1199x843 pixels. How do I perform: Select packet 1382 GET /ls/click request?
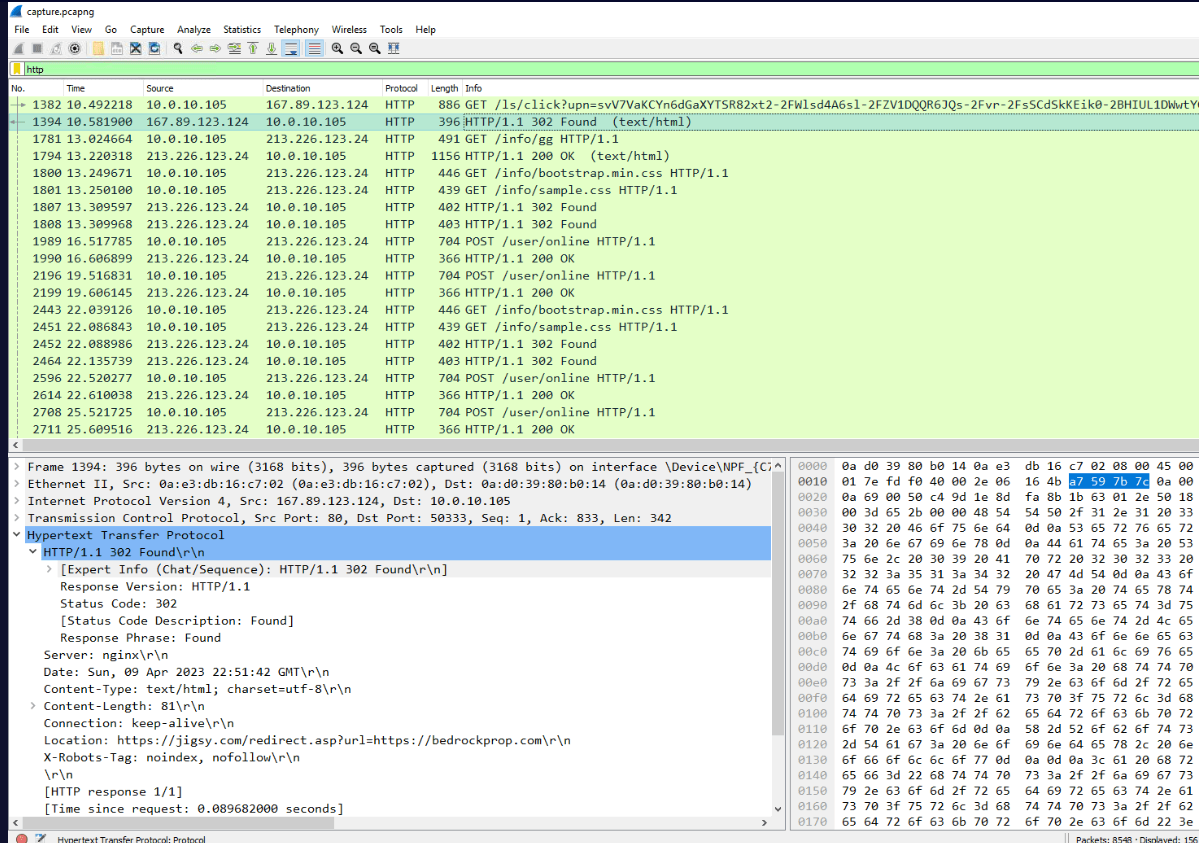point(604,105)
